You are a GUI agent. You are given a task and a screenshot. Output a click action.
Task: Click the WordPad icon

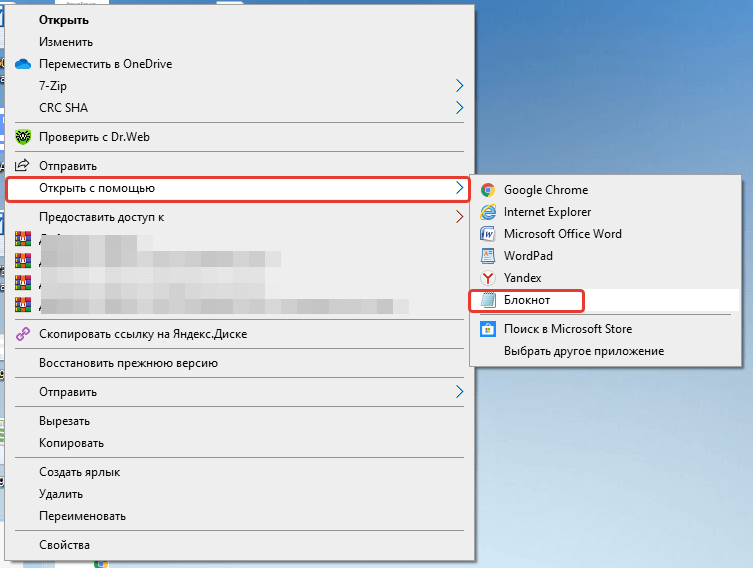(488, 256)
